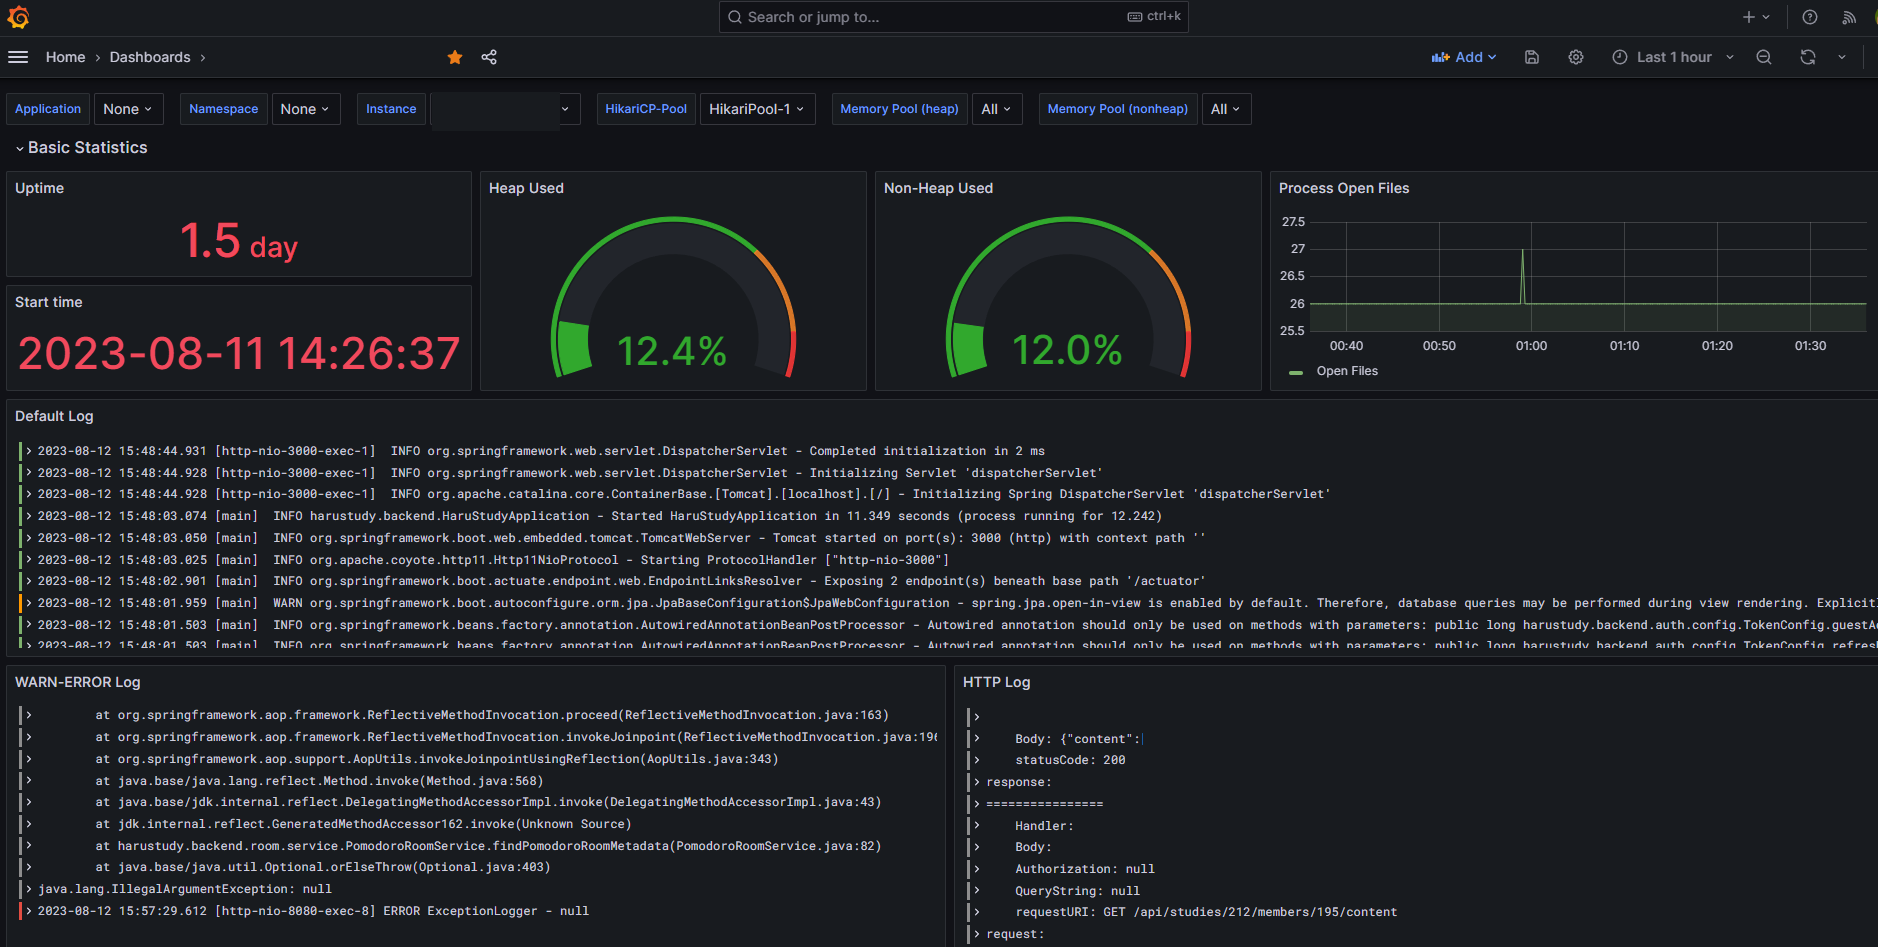Collapse the Basic Statistics row

81,147
